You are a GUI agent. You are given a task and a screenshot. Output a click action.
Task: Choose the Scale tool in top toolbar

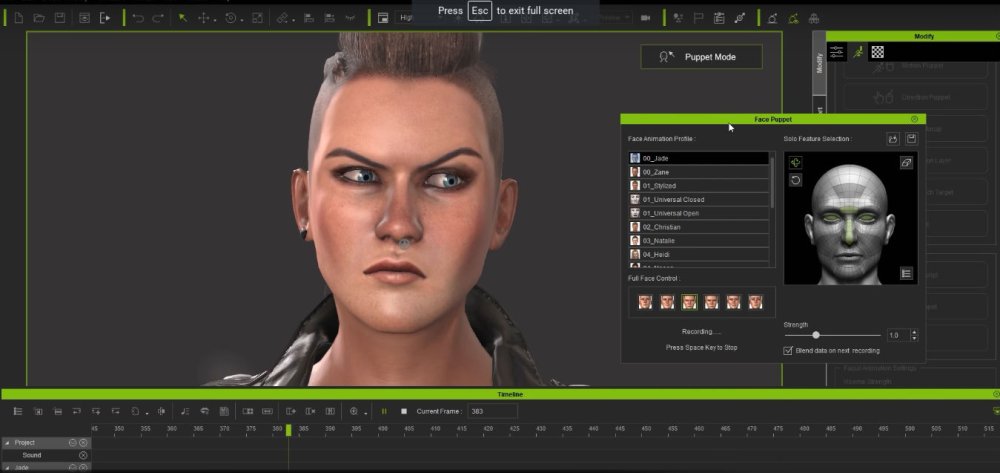pos(257,18)
